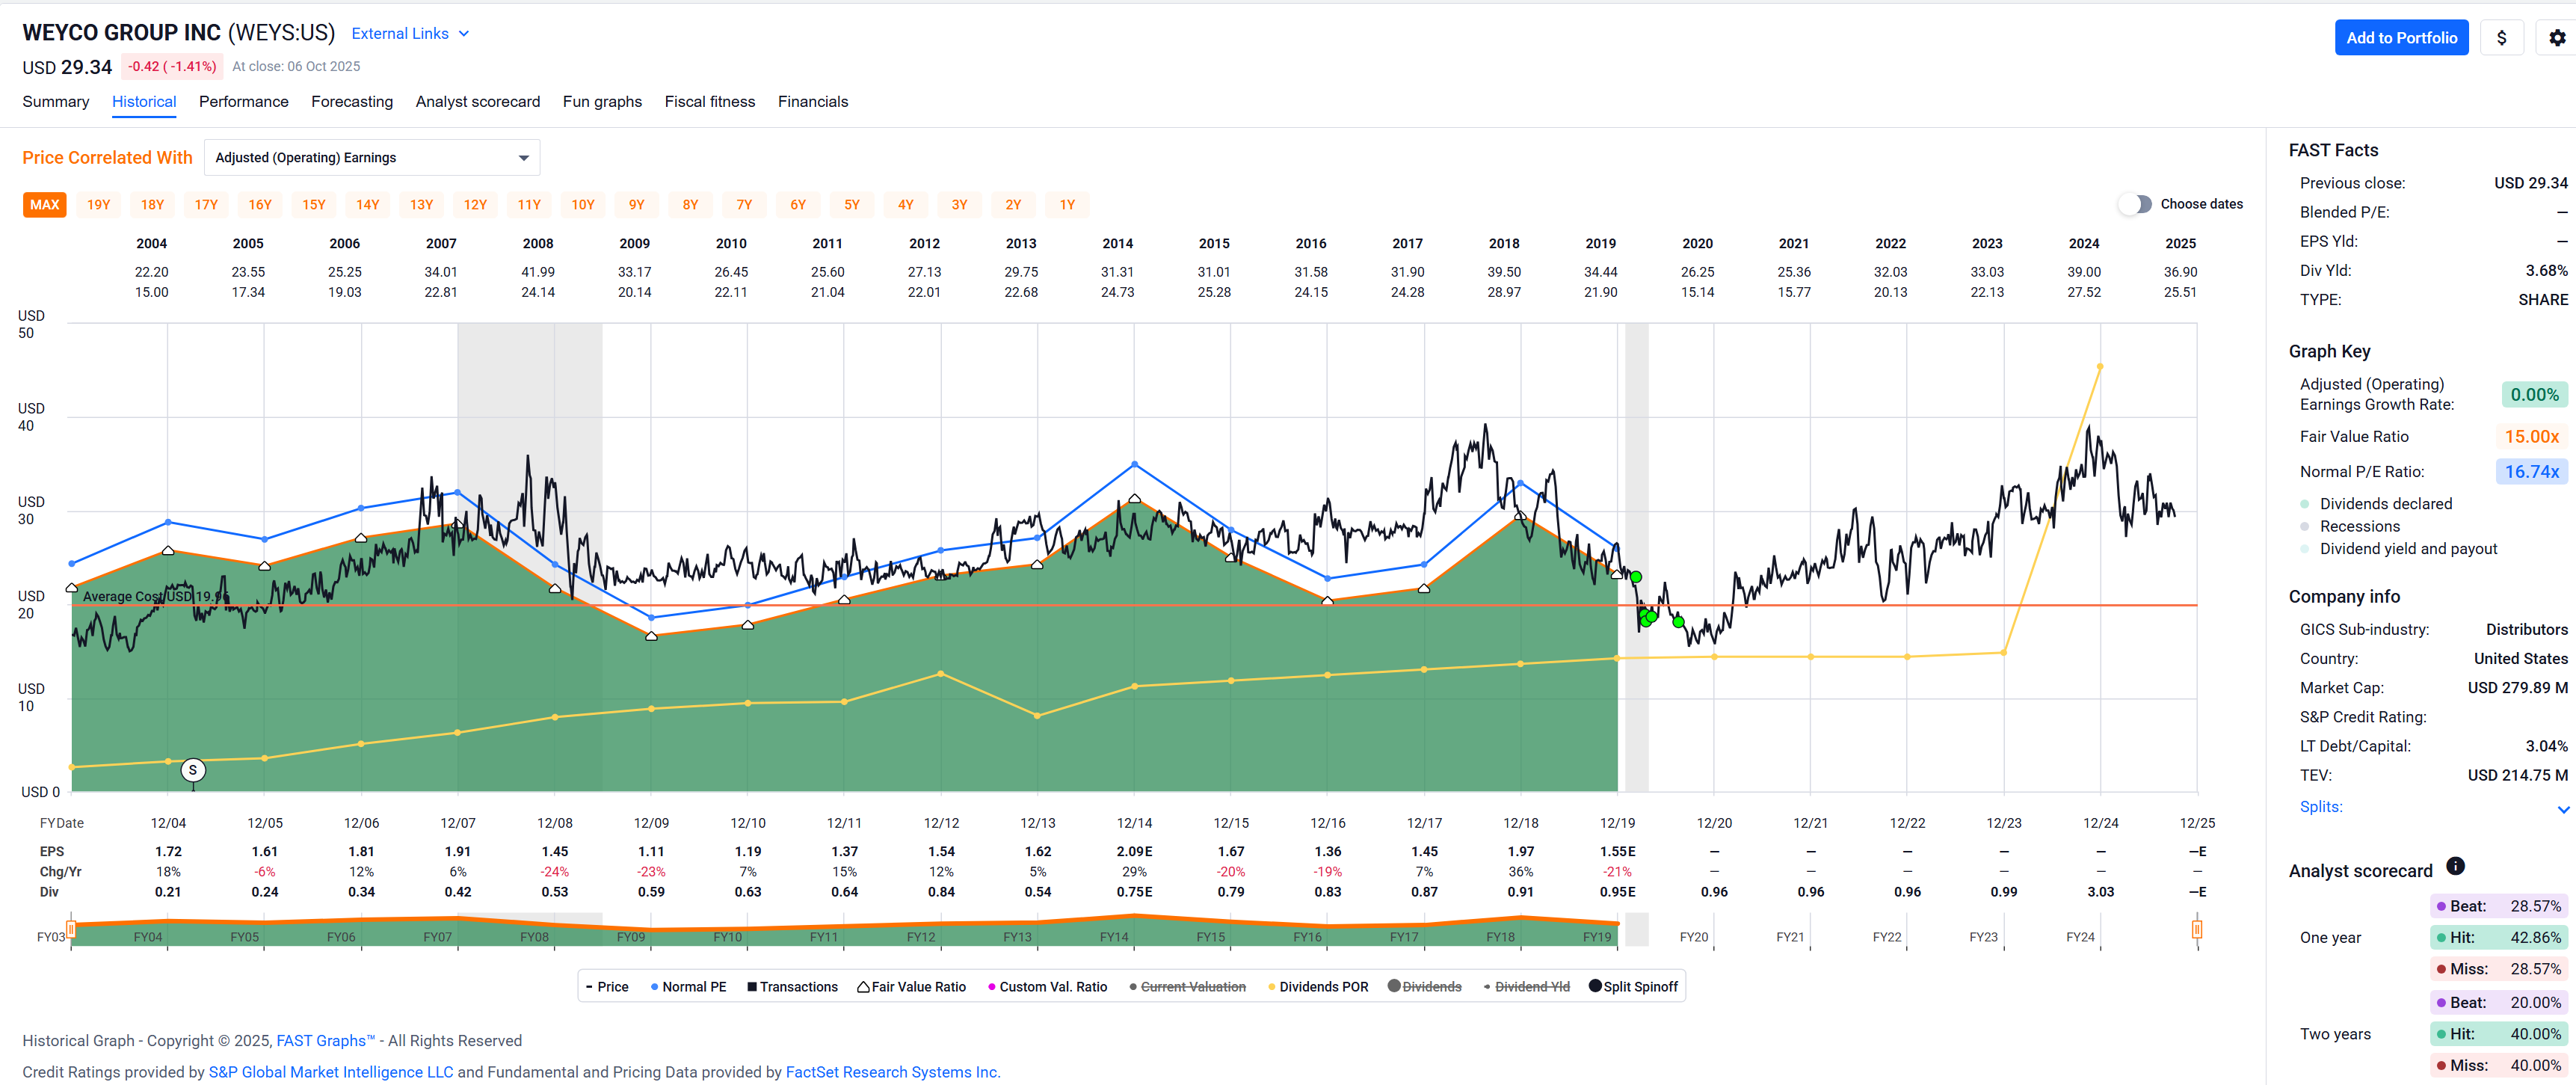
Task: Toggle the Transactions square legend item
Action: [792, 987]
